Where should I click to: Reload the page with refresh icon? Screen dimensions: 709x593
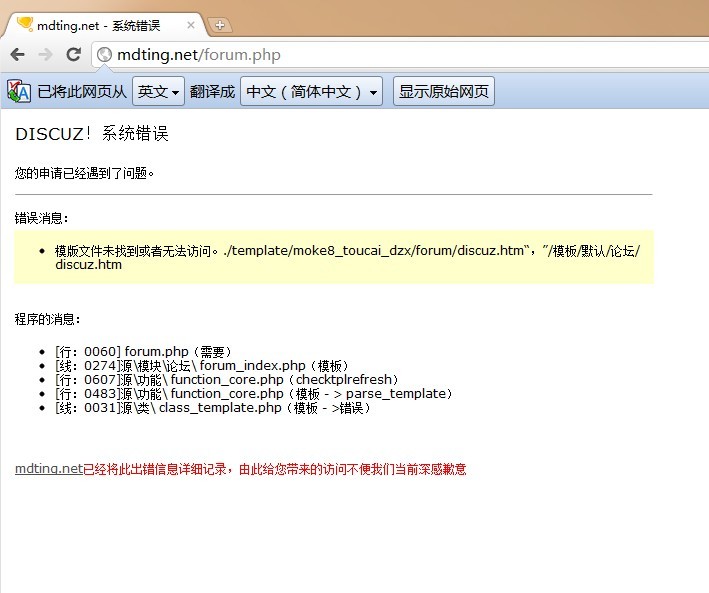tap(74, 54)
